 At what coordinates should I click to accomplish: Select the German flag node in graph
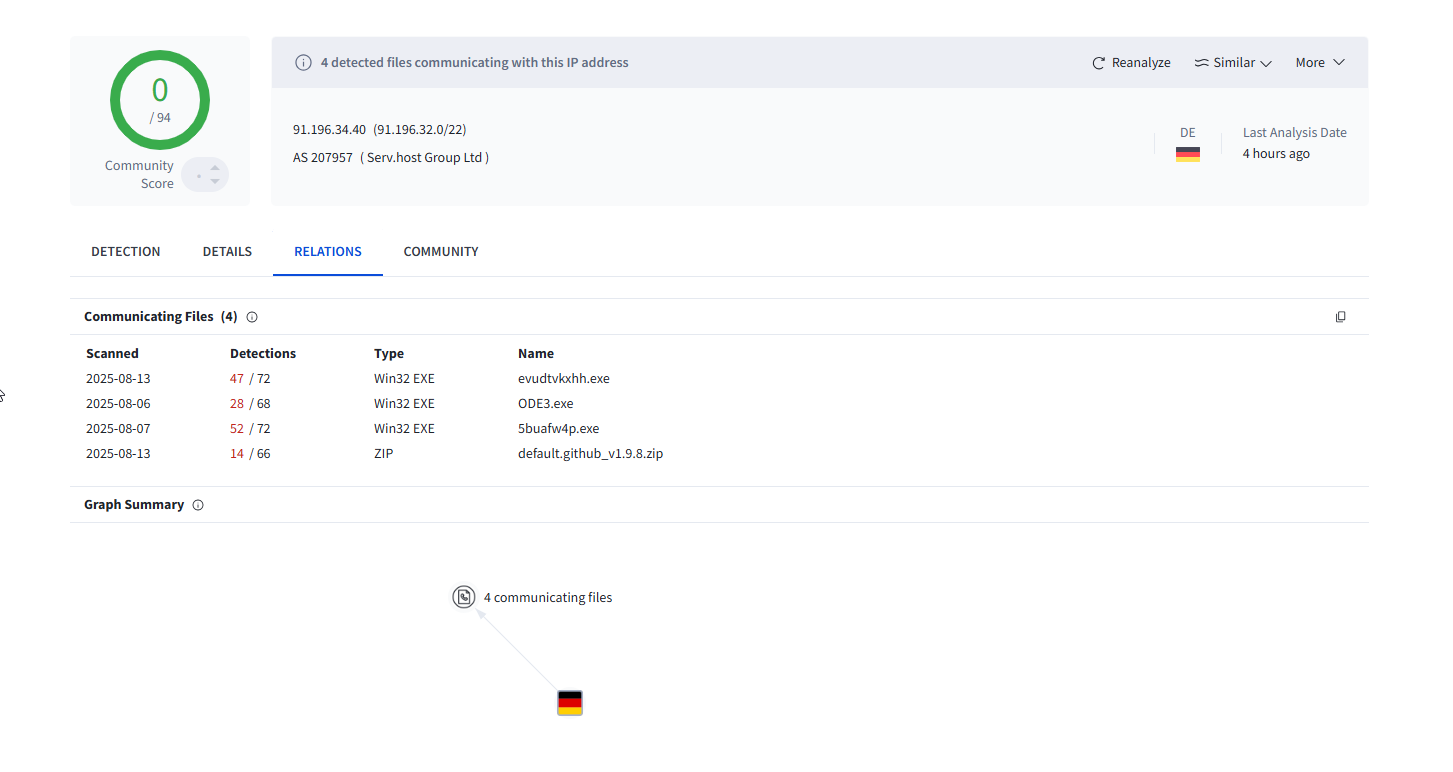click(x=569, y=703)
